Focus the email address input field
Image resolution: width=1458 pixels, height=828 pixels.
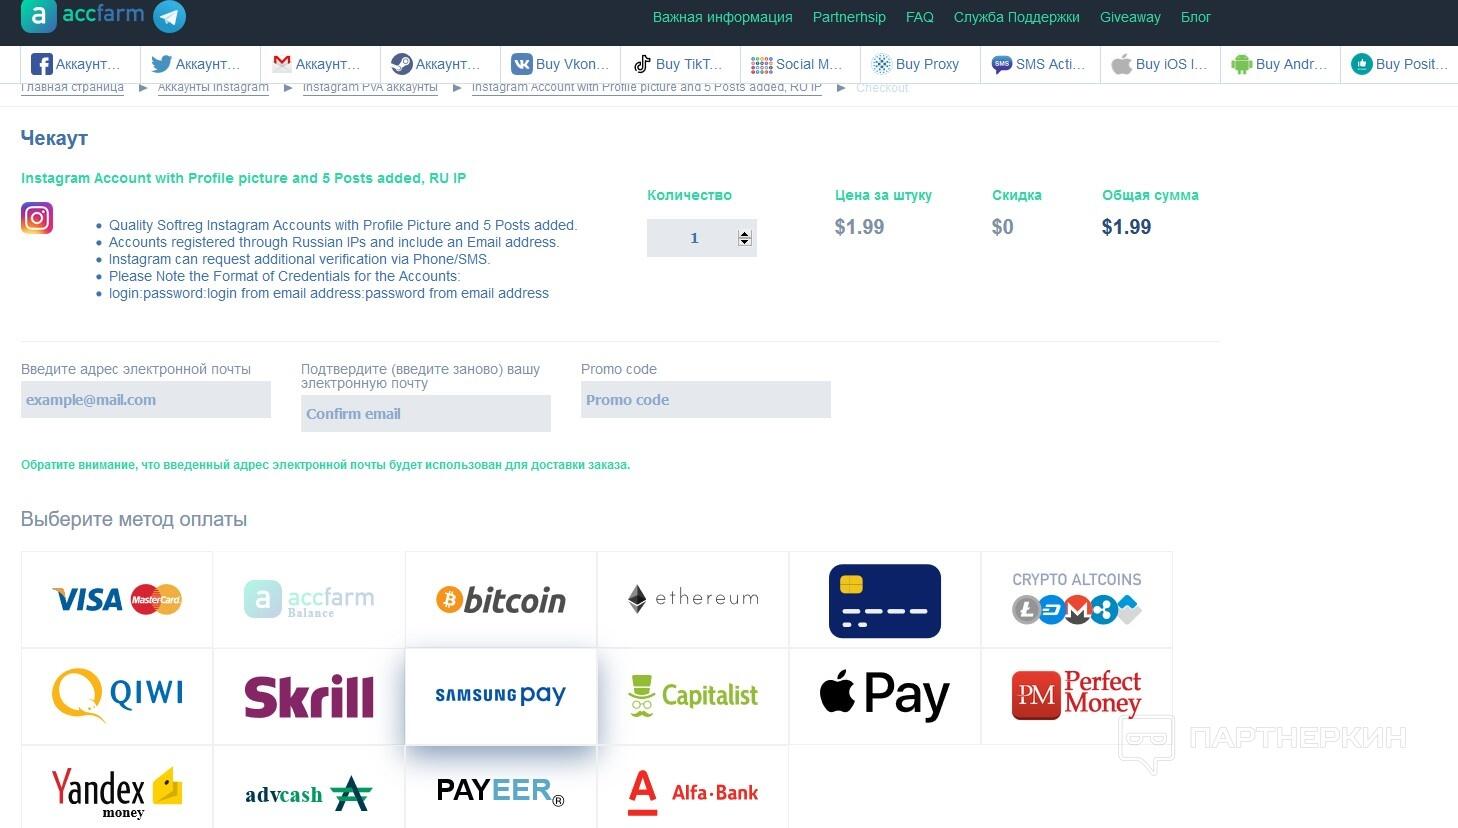[146, 400]
